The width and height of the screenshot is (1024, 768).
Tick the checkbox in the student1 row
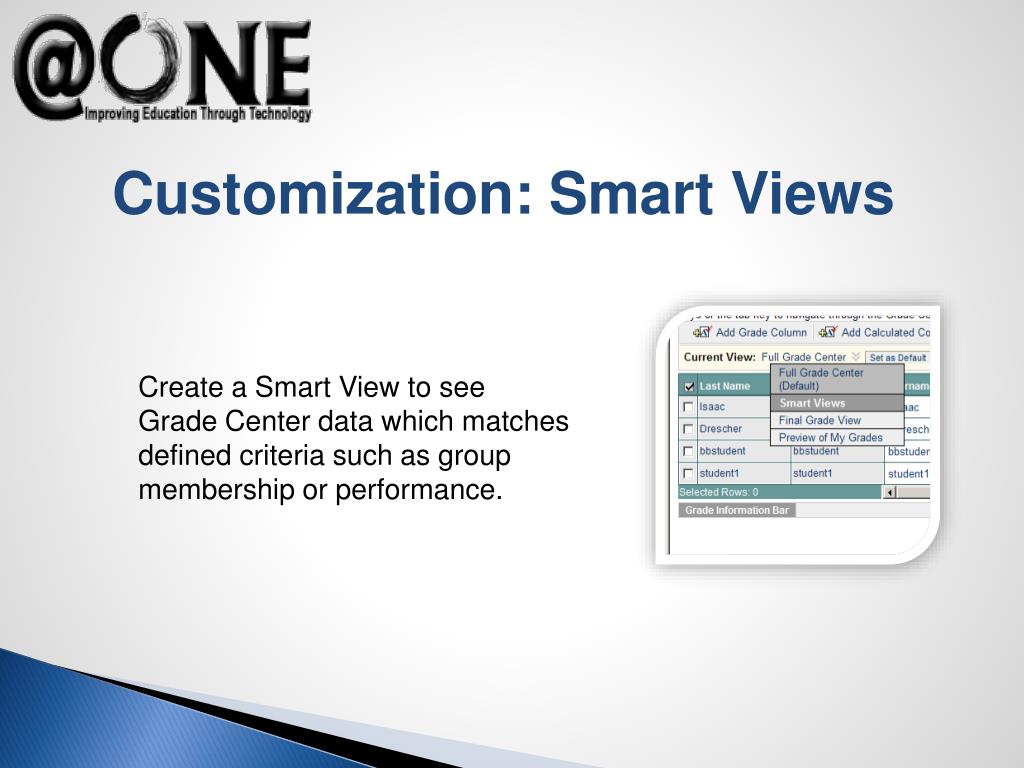coord(688,473)
